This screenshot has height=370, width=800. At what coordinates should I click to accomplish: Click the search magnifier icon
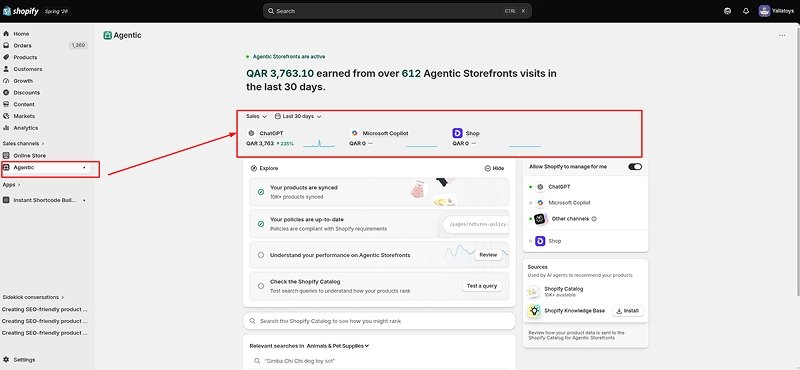coord(270,11)
